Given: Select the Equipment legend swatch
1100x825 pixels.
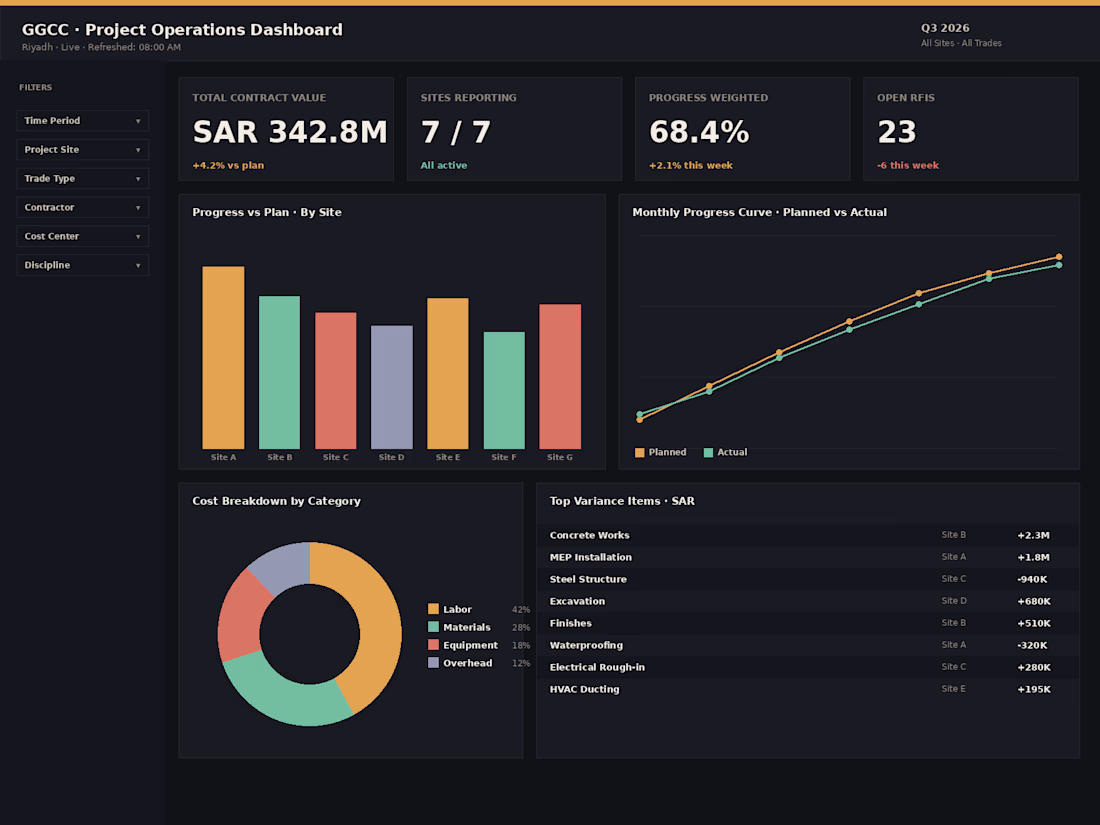Looking at the screenshot, I should click(x=433, y=645).
